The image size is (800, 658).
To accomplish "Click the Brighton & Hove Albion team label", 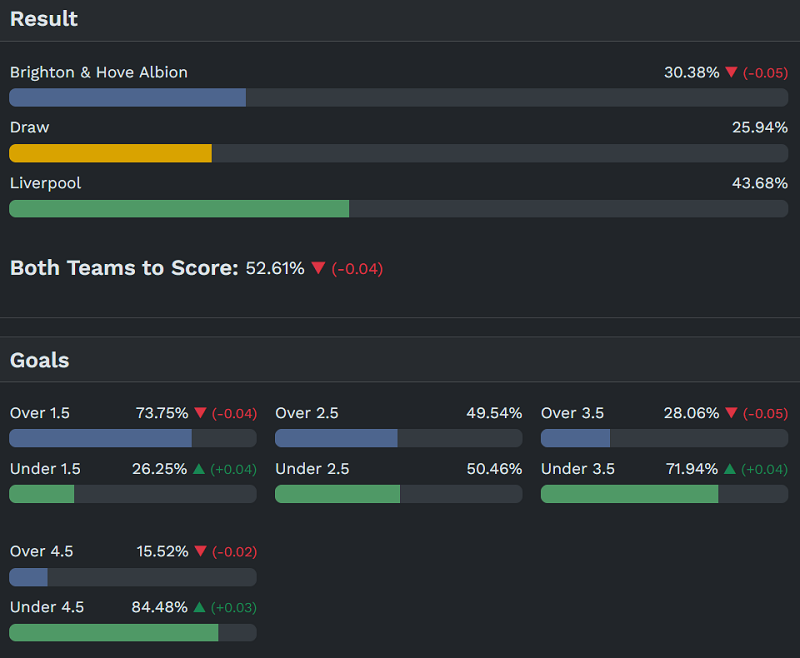I will pos(98,72).
